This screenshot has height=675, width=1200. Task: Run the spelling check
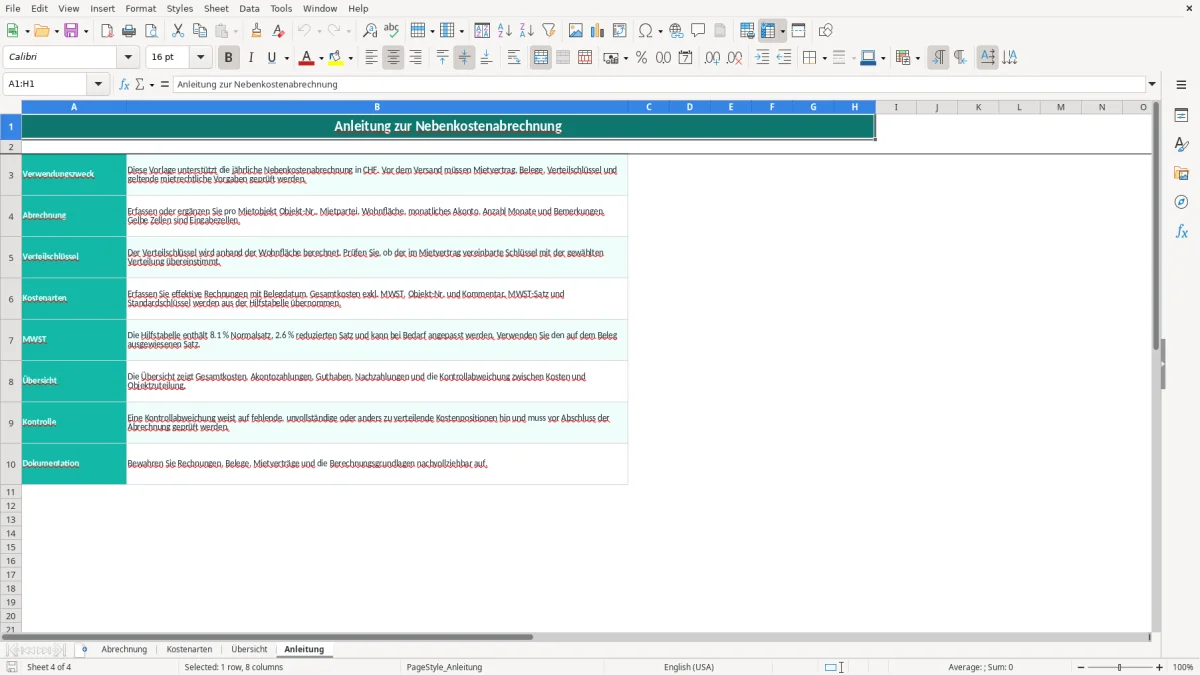(x=392, y=31)
